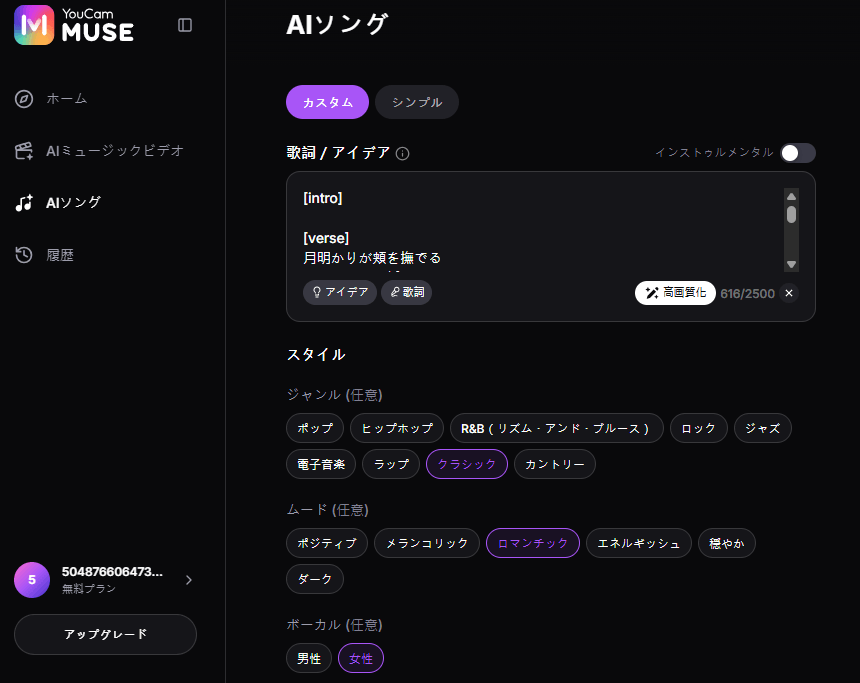Screen dimensions: 860x683
Task: Click the lyric line 月明かりが頬を撫でる
Action: coord(372,258)
